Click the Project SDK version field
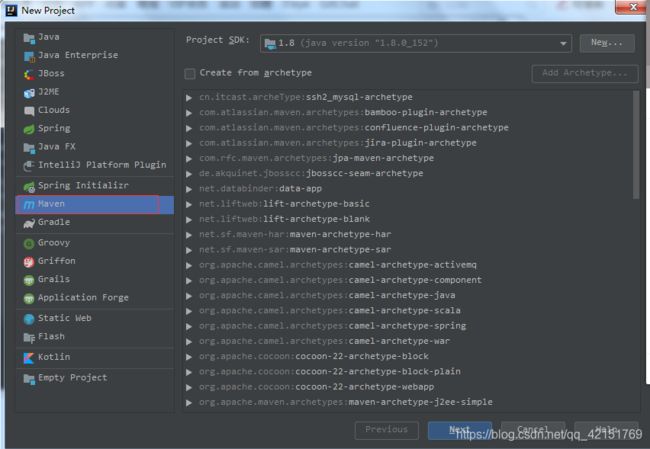 point(416,44)
